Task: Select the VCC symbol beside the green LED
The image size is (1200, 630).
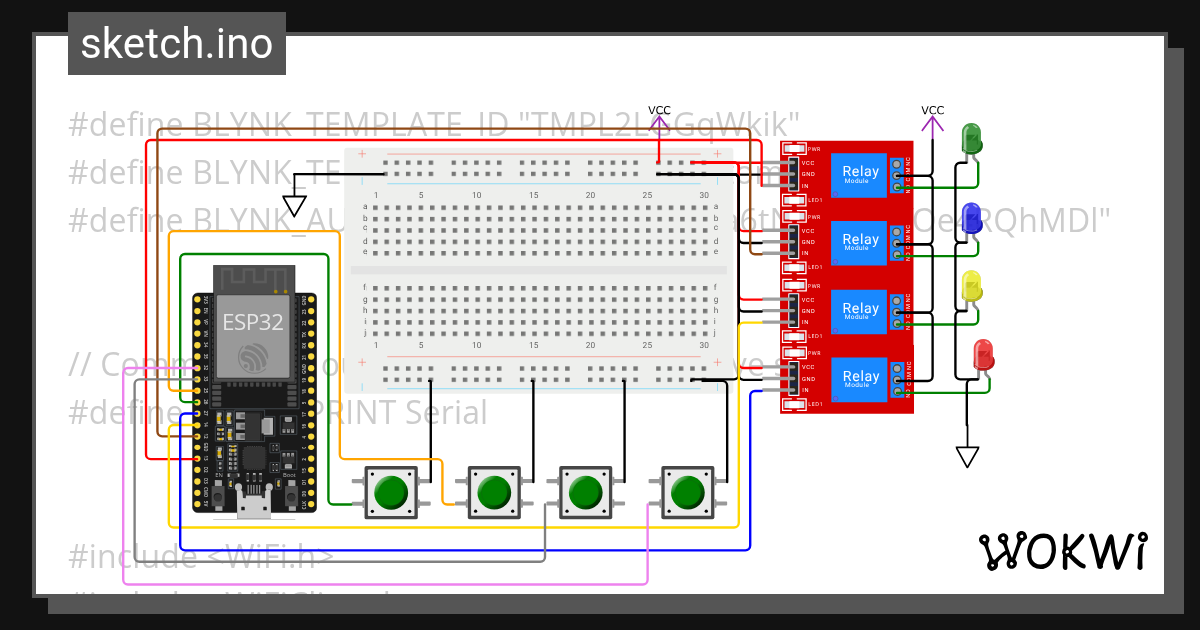Action: (932, 119)
